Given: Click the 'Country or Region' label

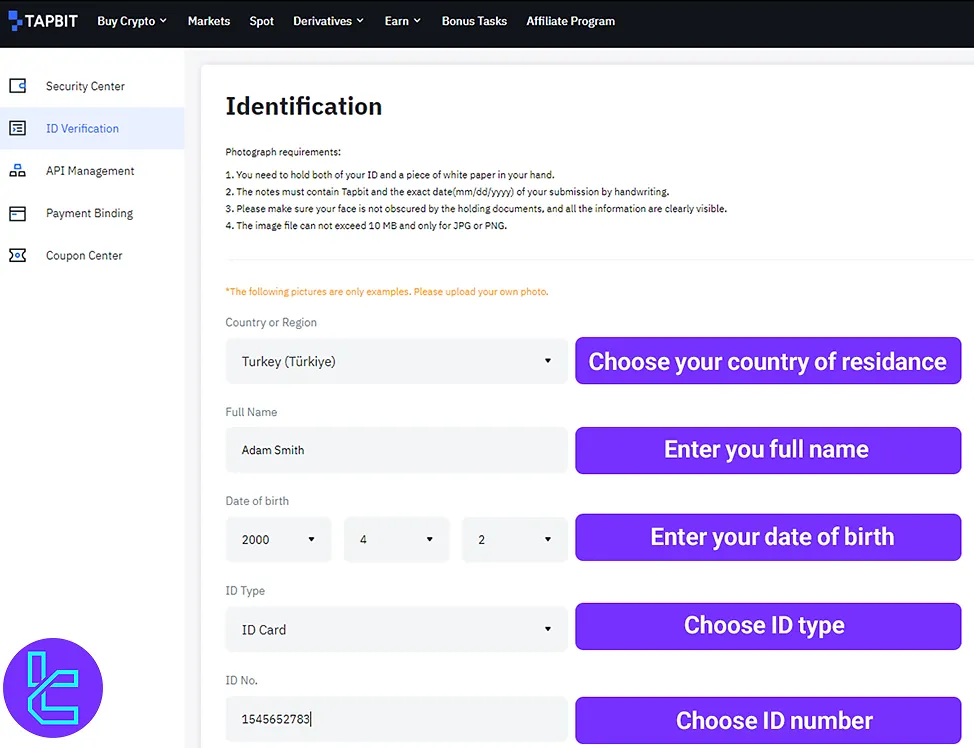Looking at the screenshot, I should [271, 322].
